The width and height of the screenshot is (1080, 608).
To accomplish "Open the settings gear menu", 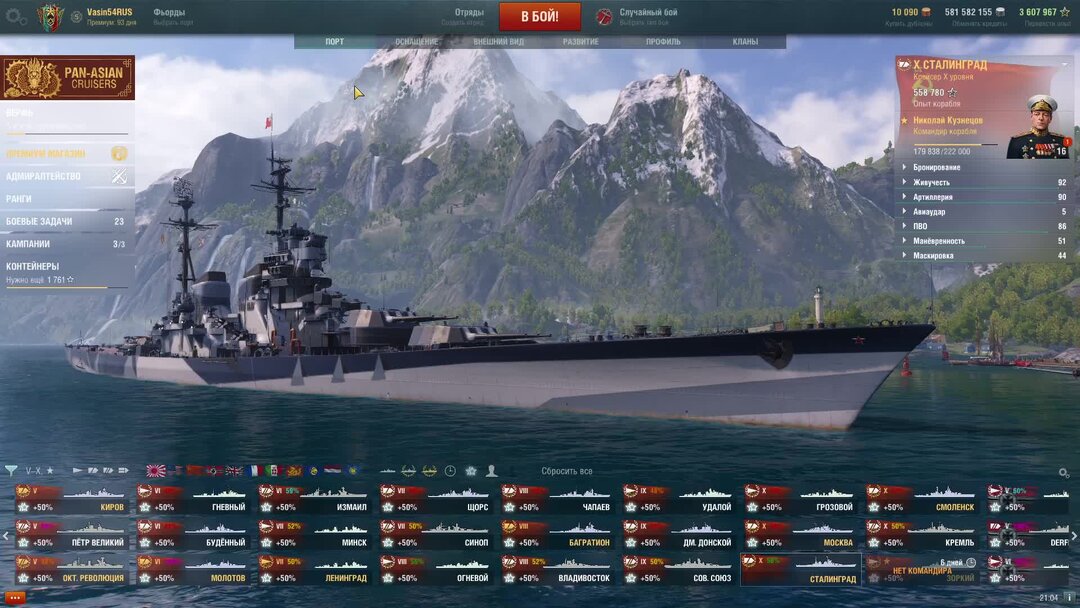I will pyautogui.click(x=16, y=17).
